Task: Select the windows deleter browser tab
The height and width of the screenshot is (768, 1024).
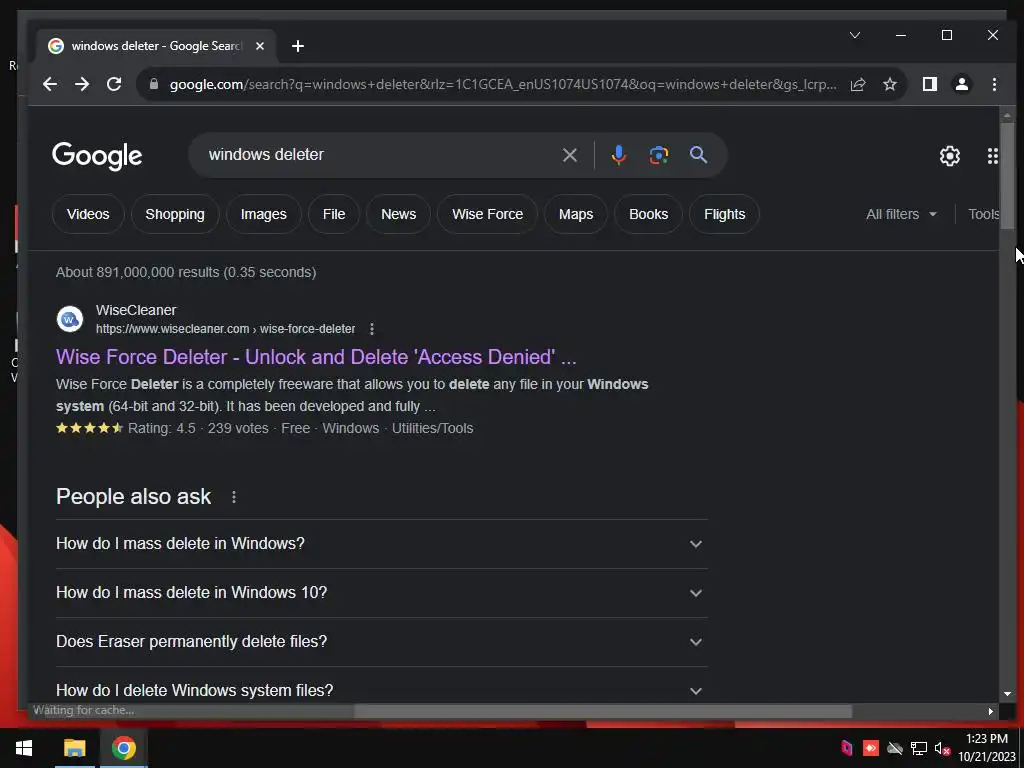Action: [155, 46]
